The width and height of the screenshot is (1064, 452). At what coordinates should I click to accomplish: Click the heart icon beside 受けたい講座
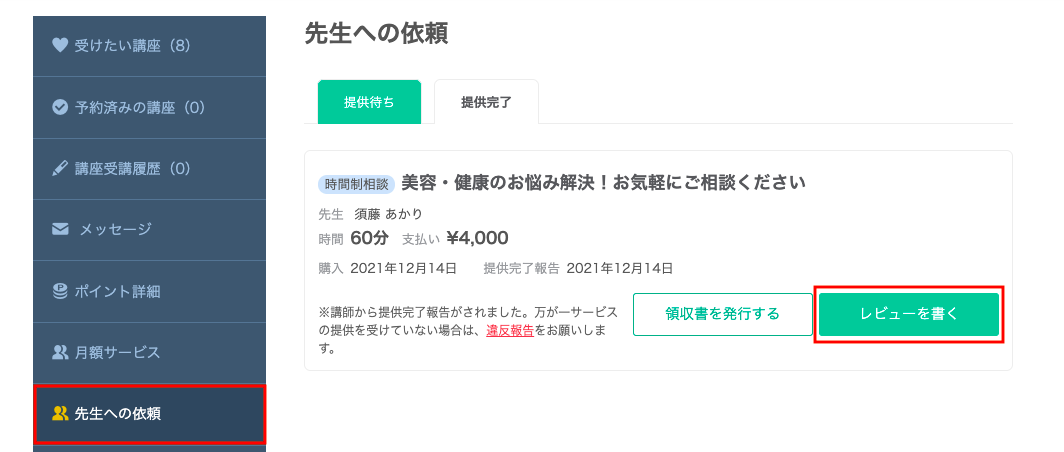(x=60, y=45)
